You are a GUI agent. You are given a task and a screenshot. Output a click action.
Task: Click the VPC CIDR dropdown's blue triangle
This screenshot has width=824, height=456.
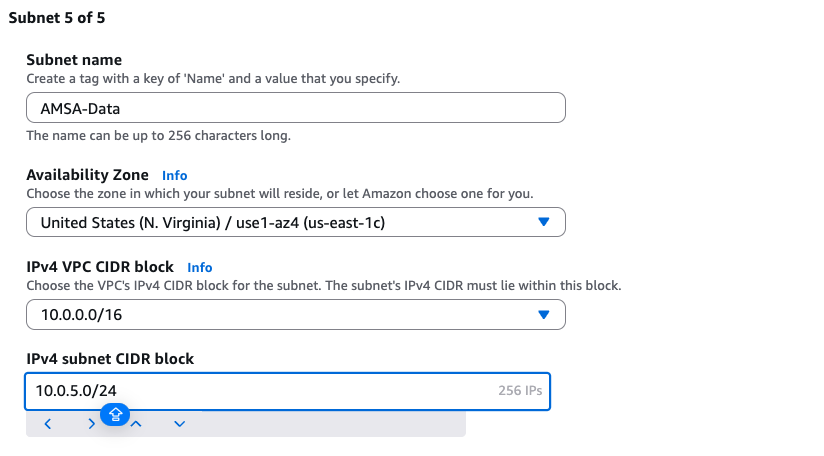click(544, 314)
